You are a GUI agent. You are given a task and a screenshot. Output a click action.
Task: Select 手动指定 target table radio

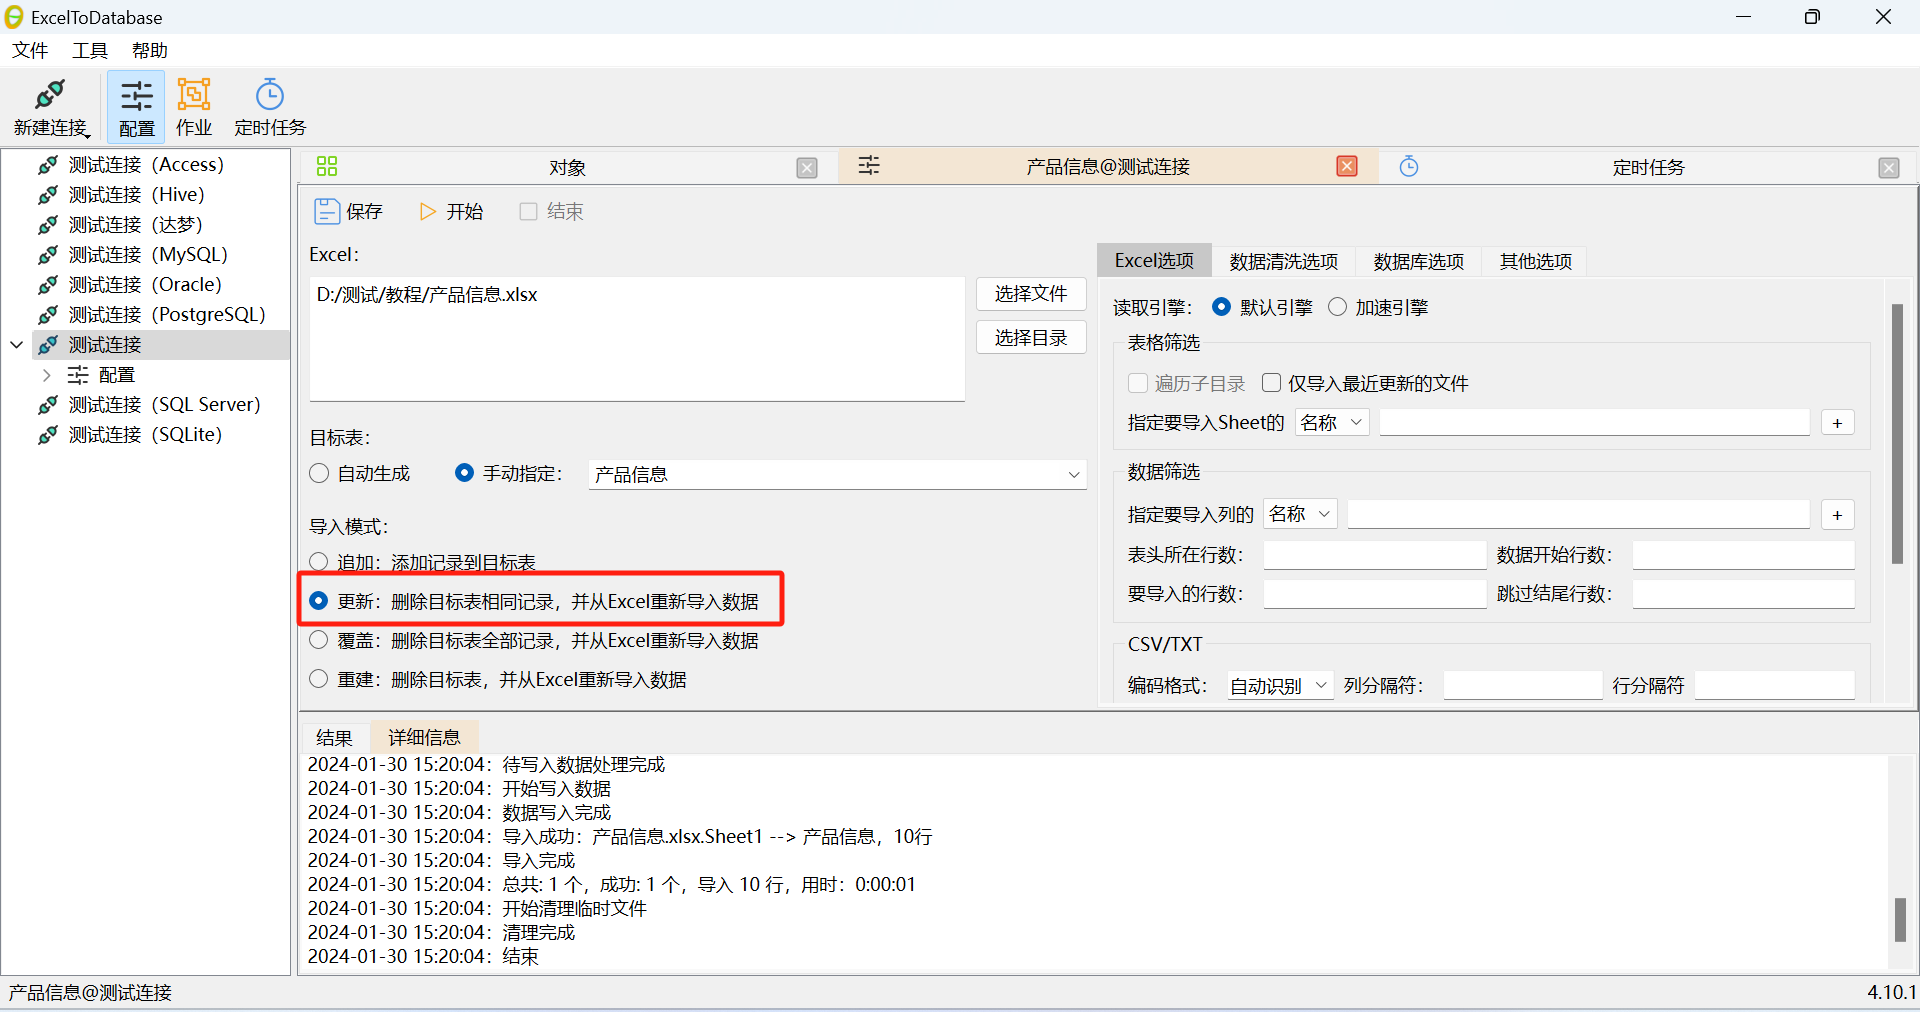464,473
